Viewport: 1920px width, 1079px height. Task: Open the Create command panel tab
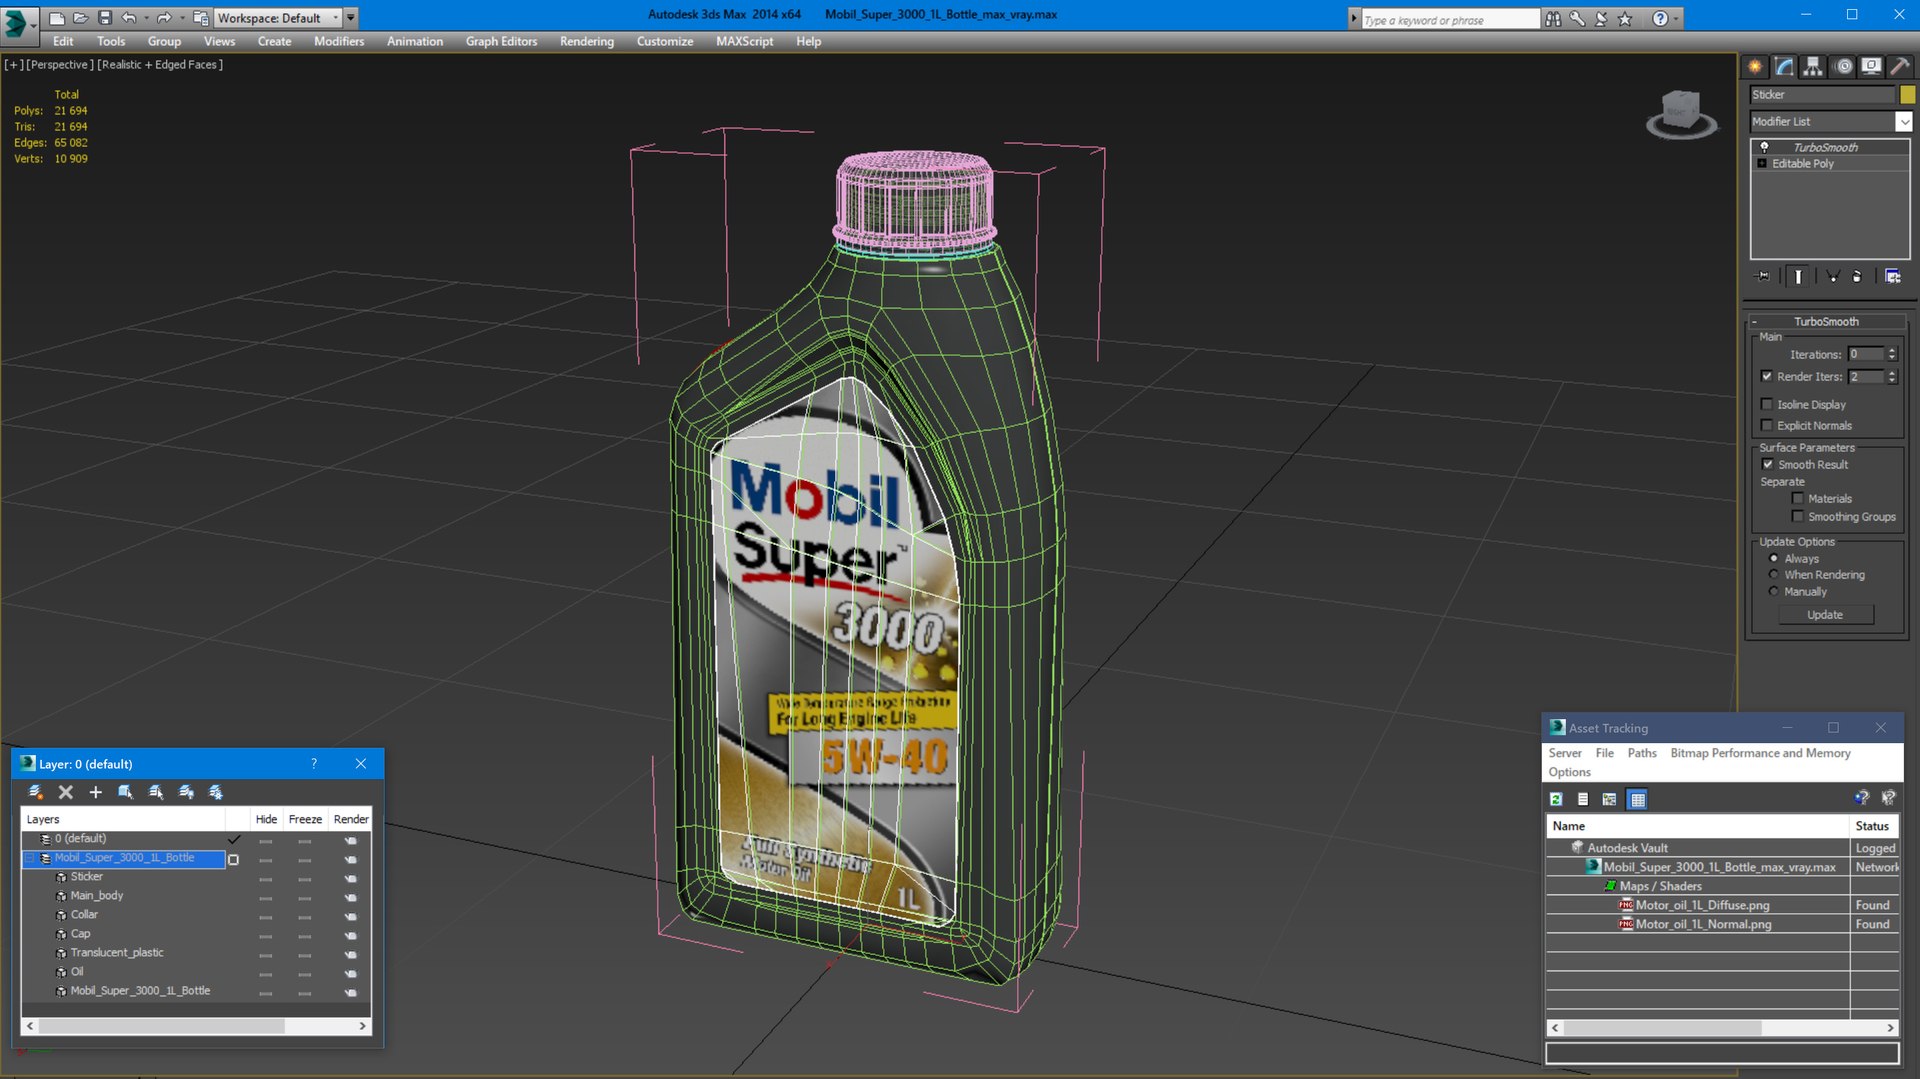pyautogui.click(x=1755, y=67)
